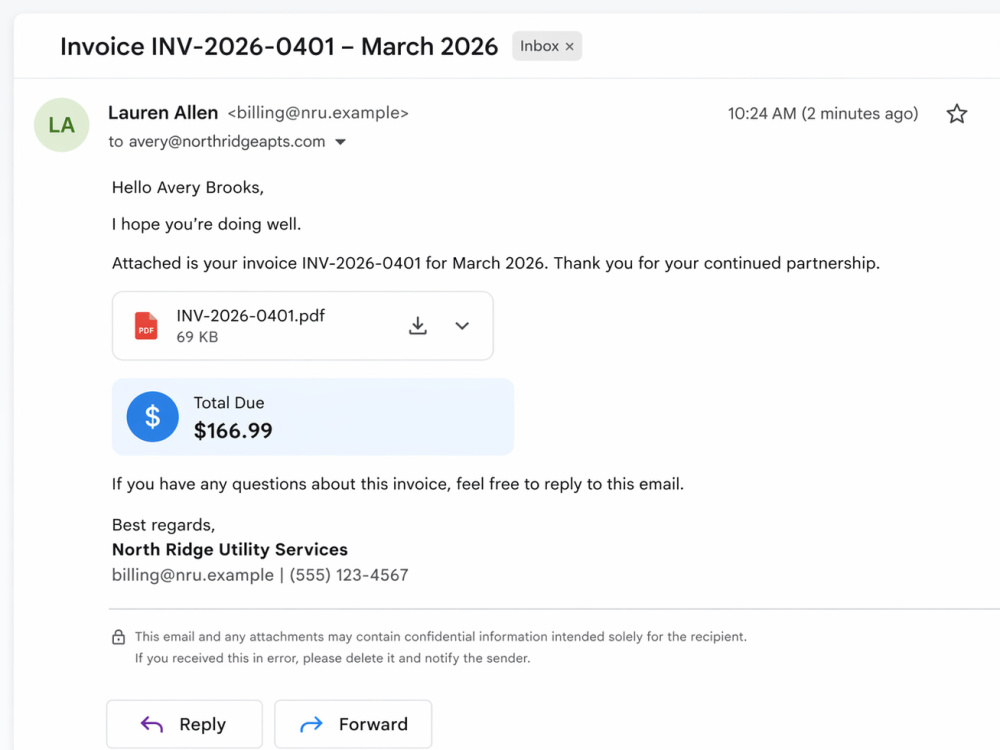Click phone number (555) 123-4567
The height and width of the screenshot is (750, 1000).
349,575
